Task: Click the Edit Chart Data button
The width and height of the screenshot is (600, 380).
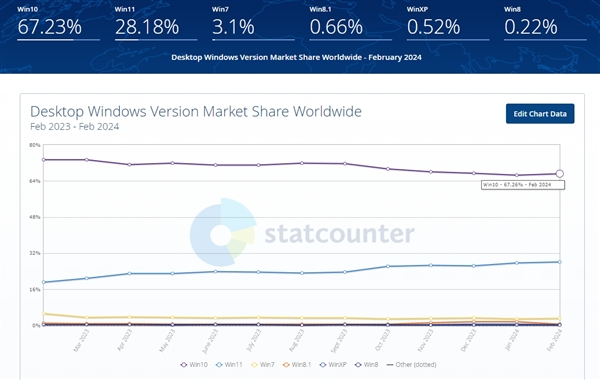Action: (540, 114)
